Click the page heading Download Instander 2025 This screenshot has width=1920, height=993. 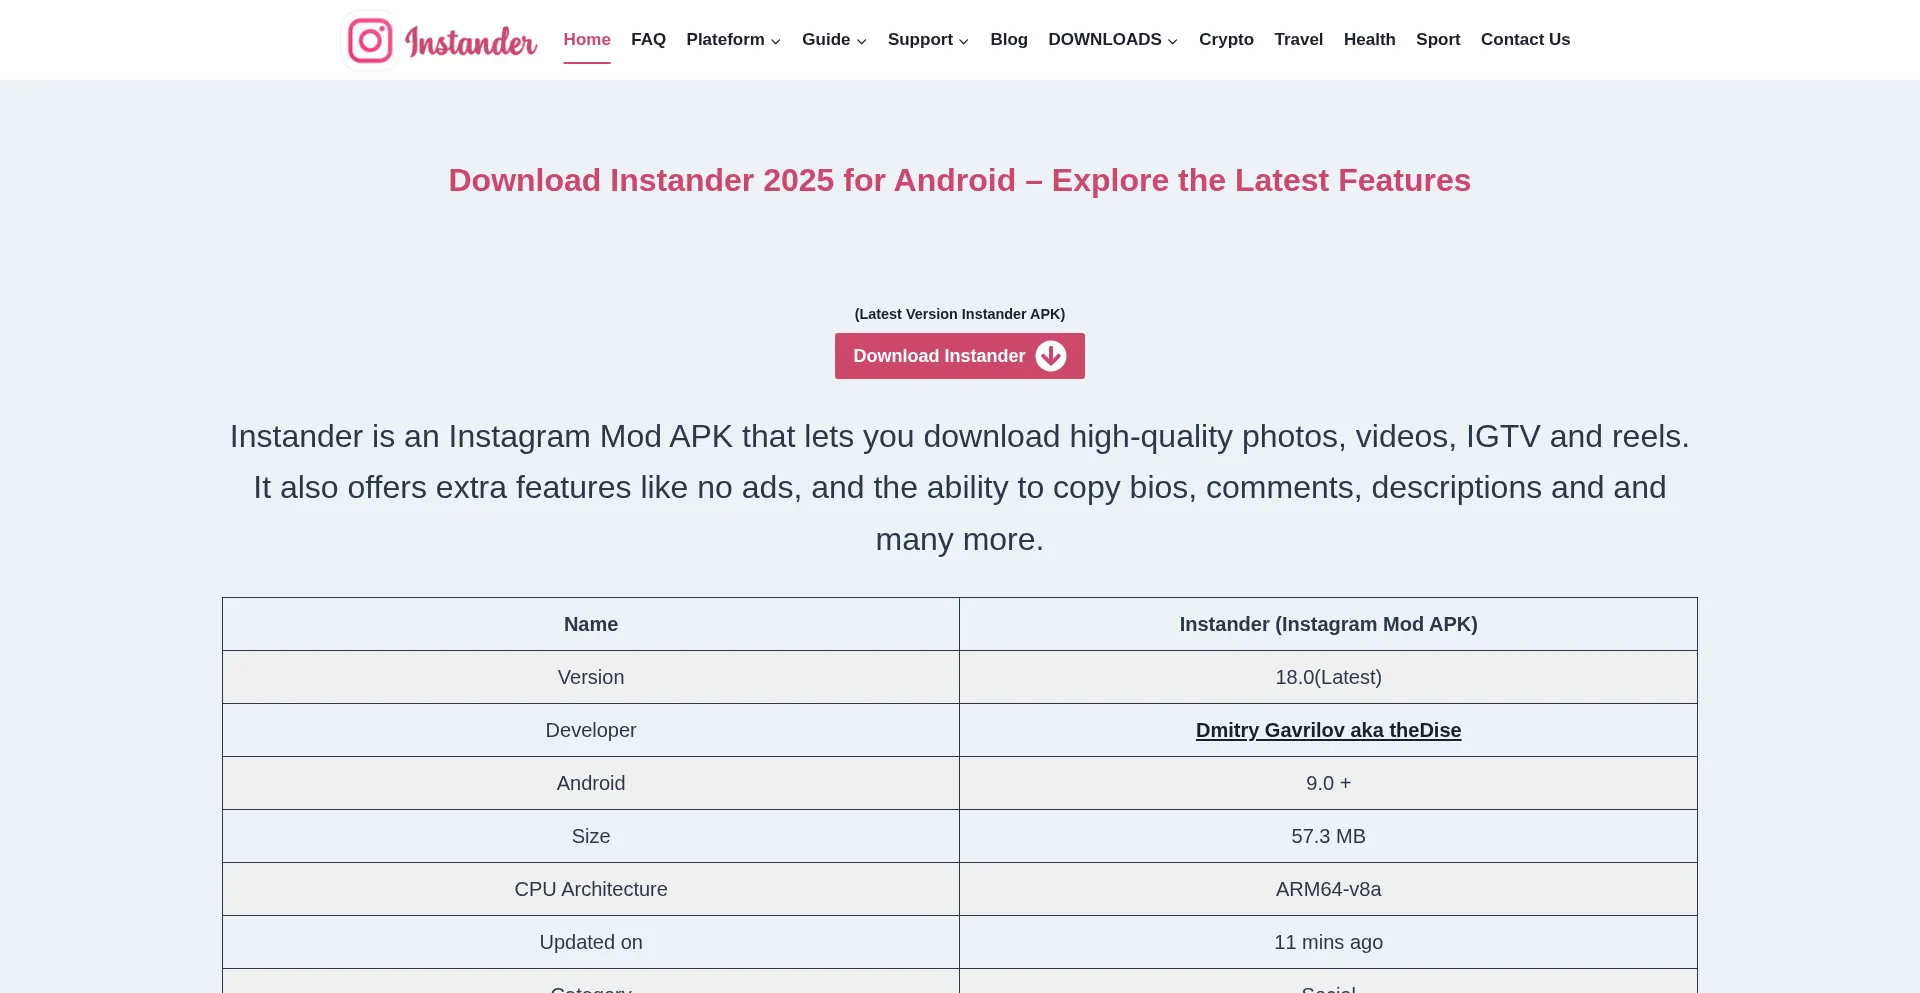[x=960, y=180]
